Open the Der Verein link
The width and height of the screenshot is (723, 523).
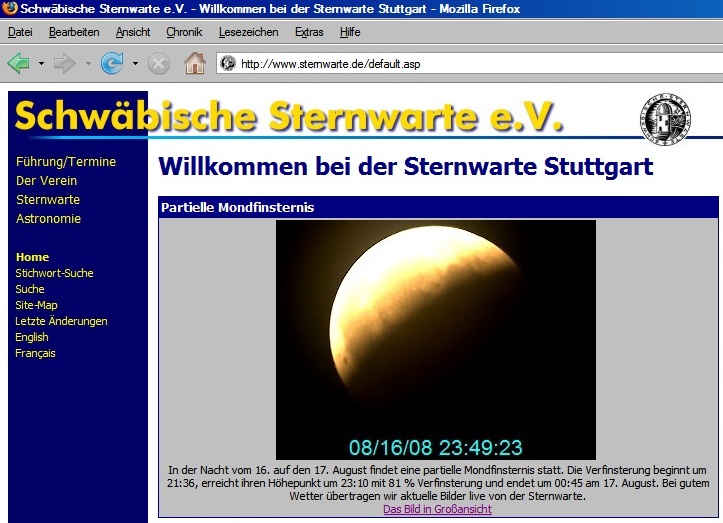(x=47, y=181)
